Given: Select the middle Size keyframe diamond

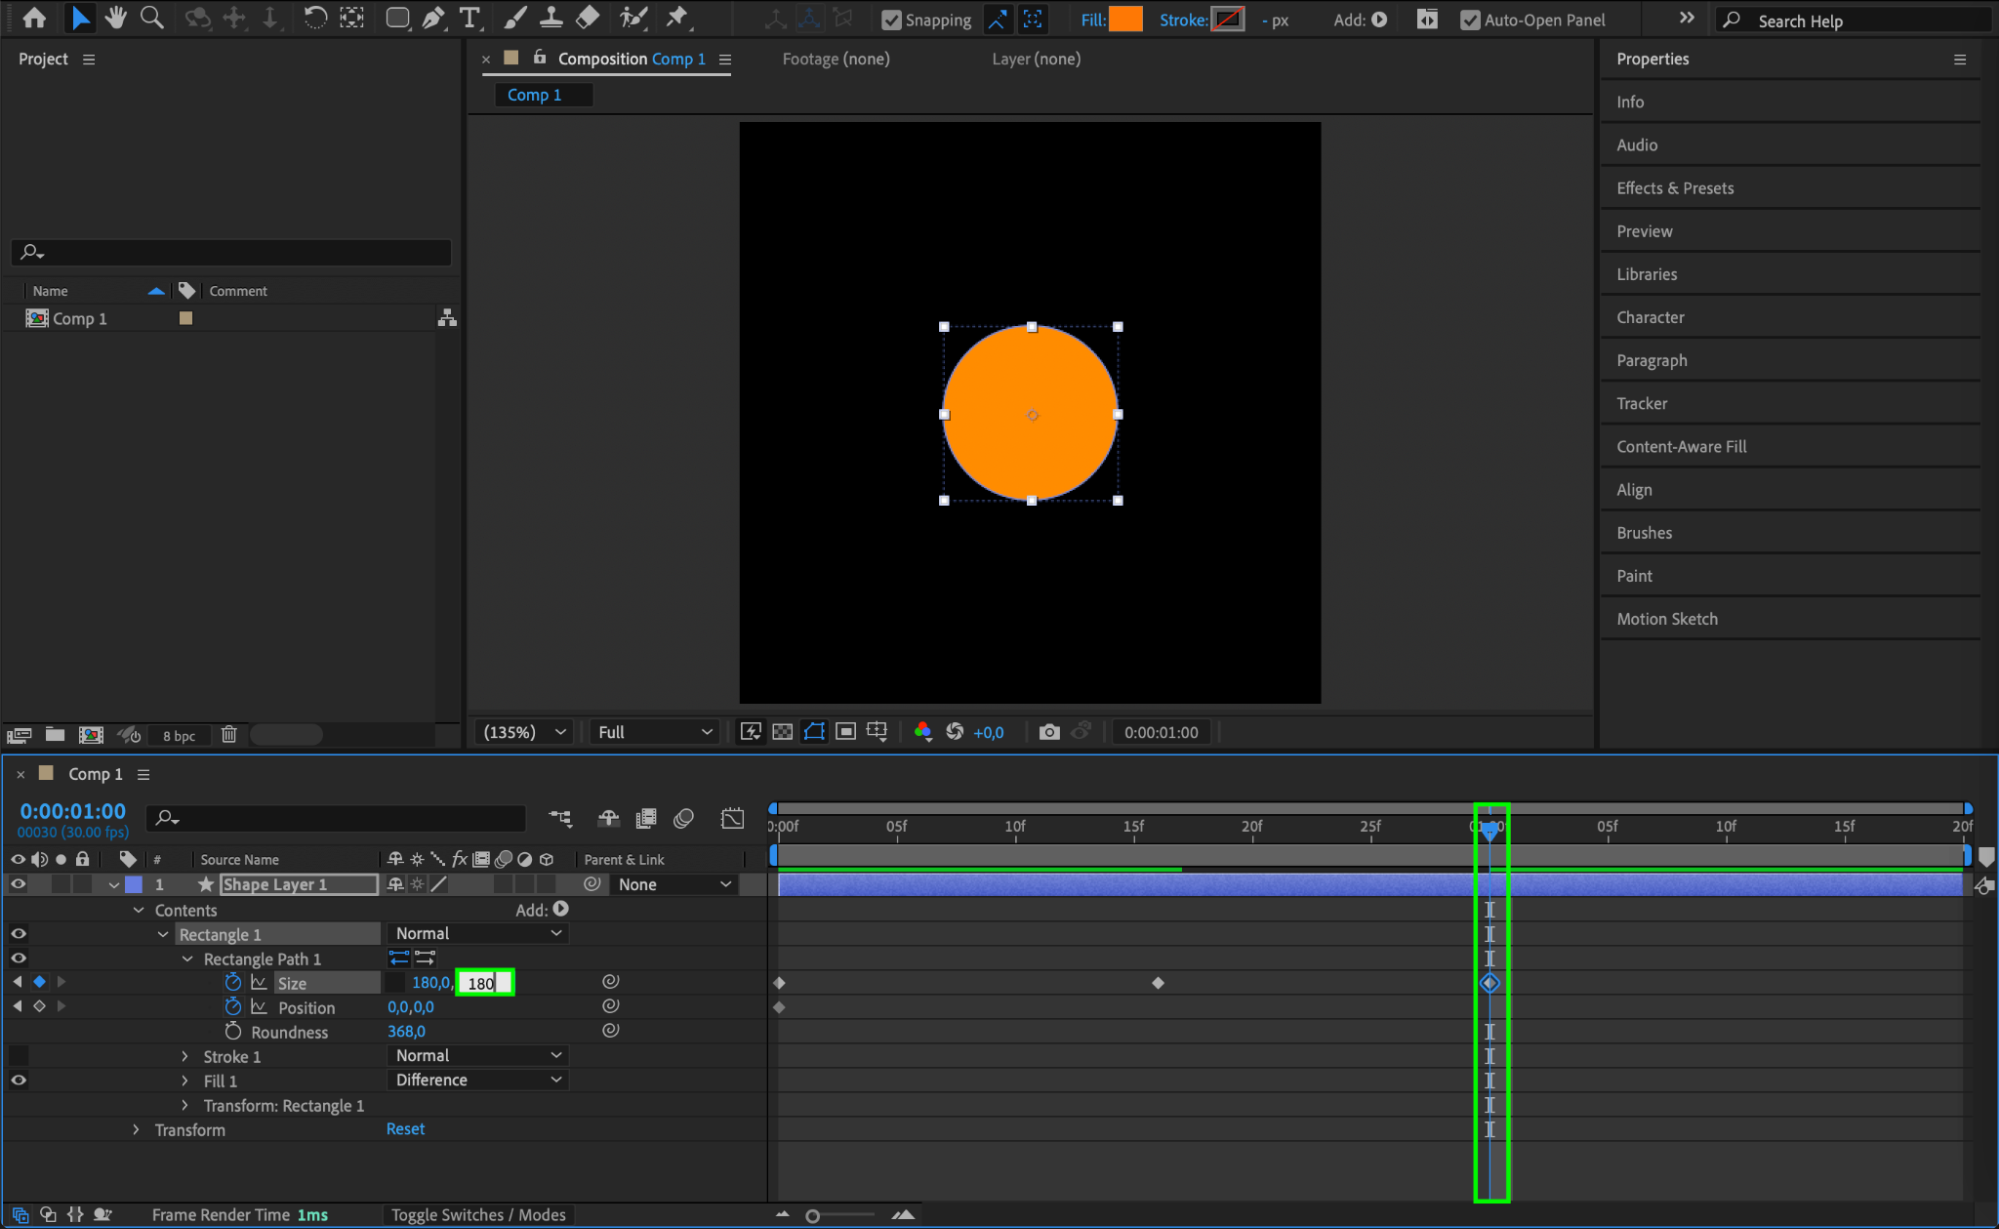Looking at the screenshot, I should (x=1157, y=983).
